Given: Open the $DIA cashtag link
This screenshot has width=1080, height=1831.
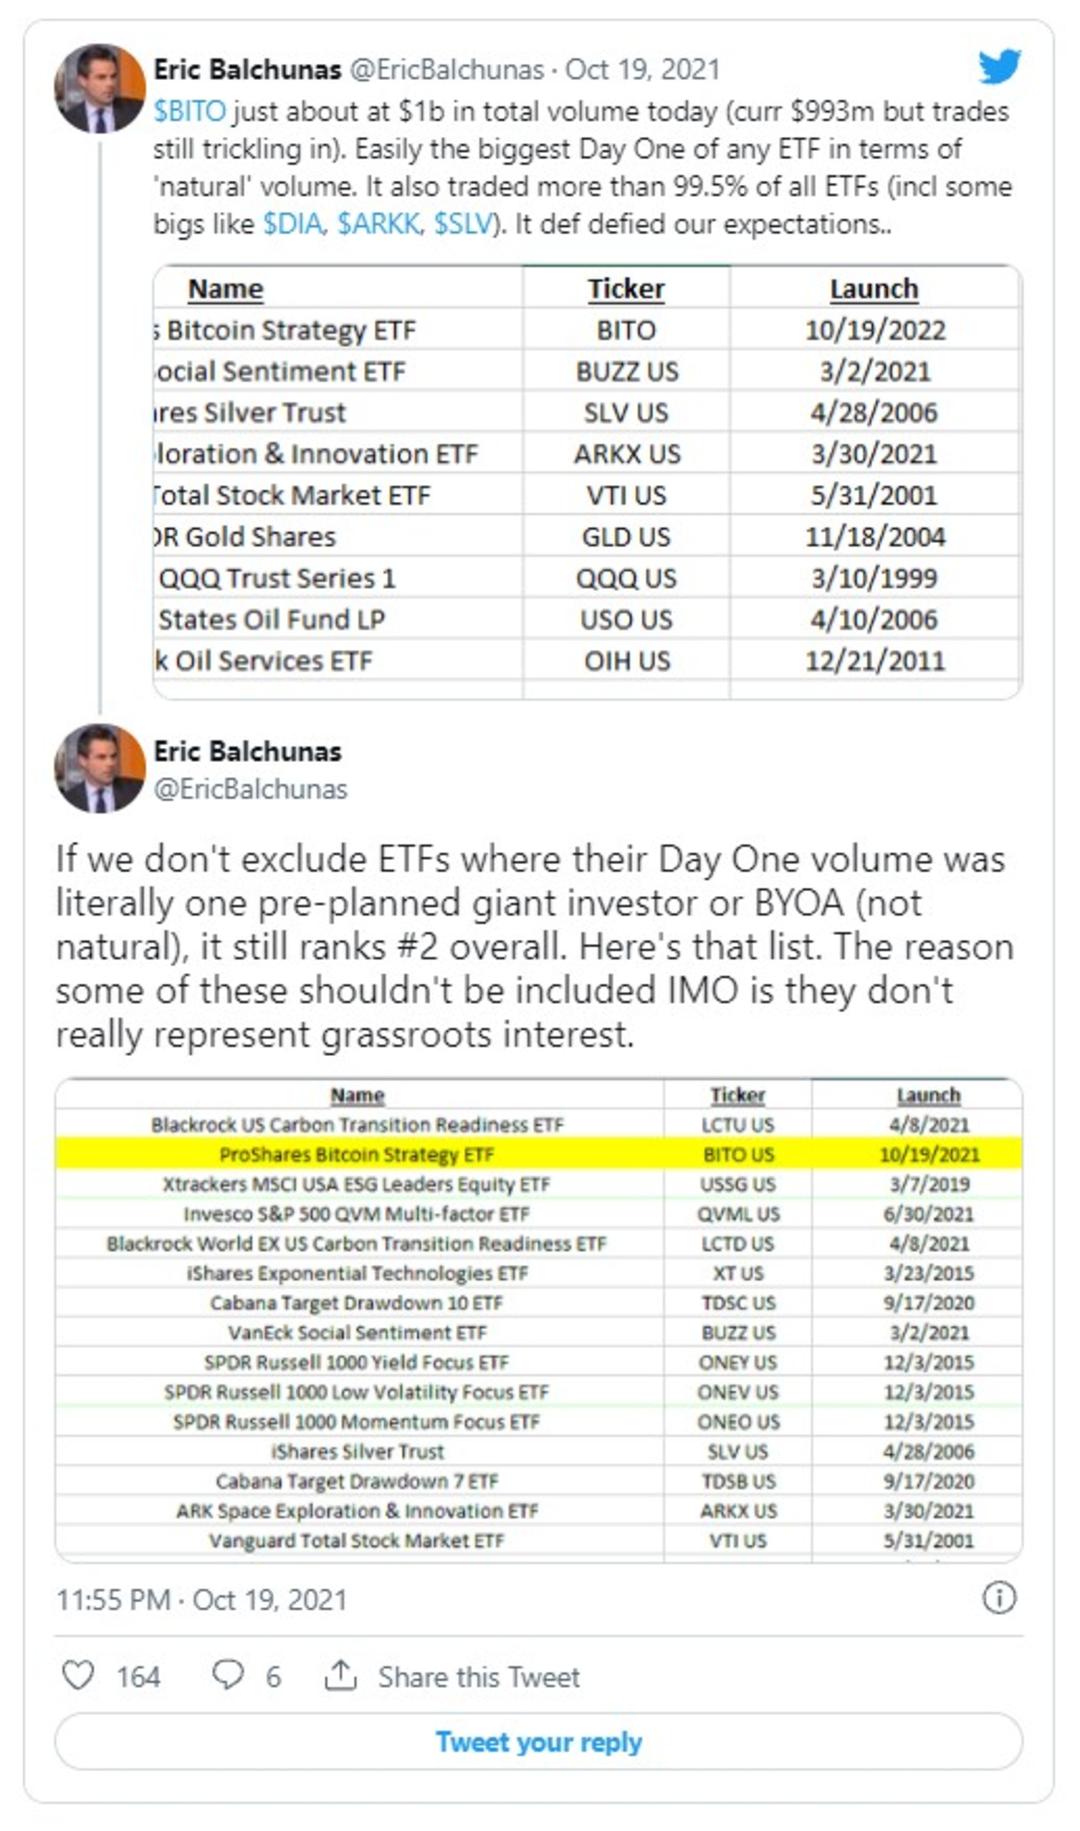Looking at the screenshot, I should point(293,224).
